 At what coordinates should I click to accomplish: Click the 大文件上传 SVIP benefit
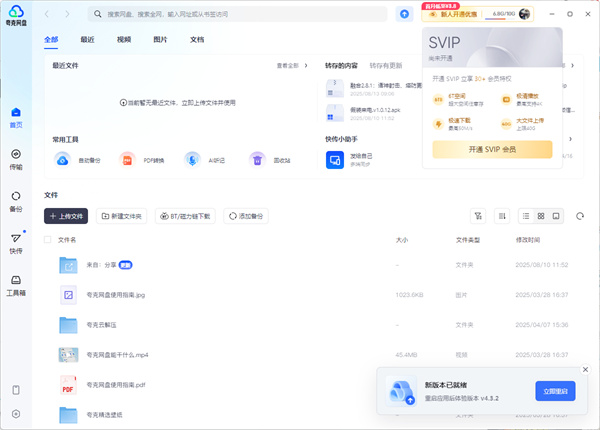(x=523, y=124)
